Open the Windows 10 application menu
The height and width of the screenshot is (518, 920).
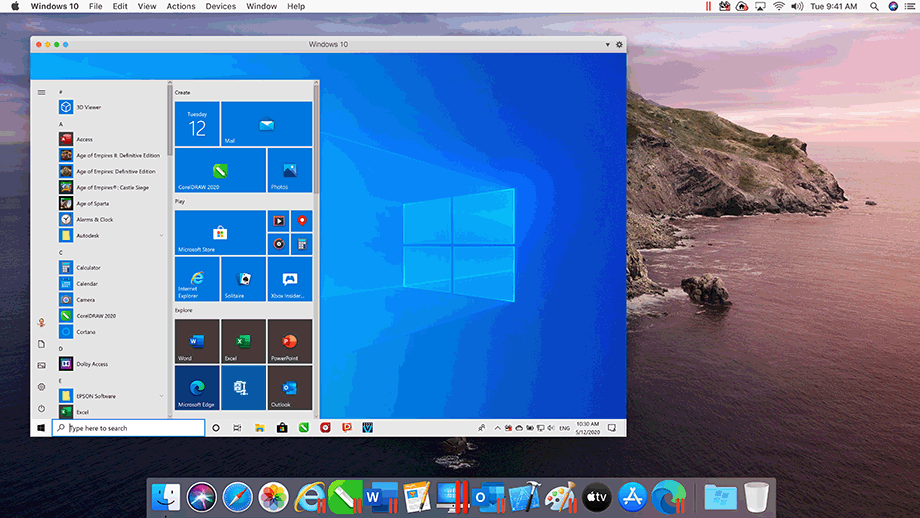tap(55, 6)
